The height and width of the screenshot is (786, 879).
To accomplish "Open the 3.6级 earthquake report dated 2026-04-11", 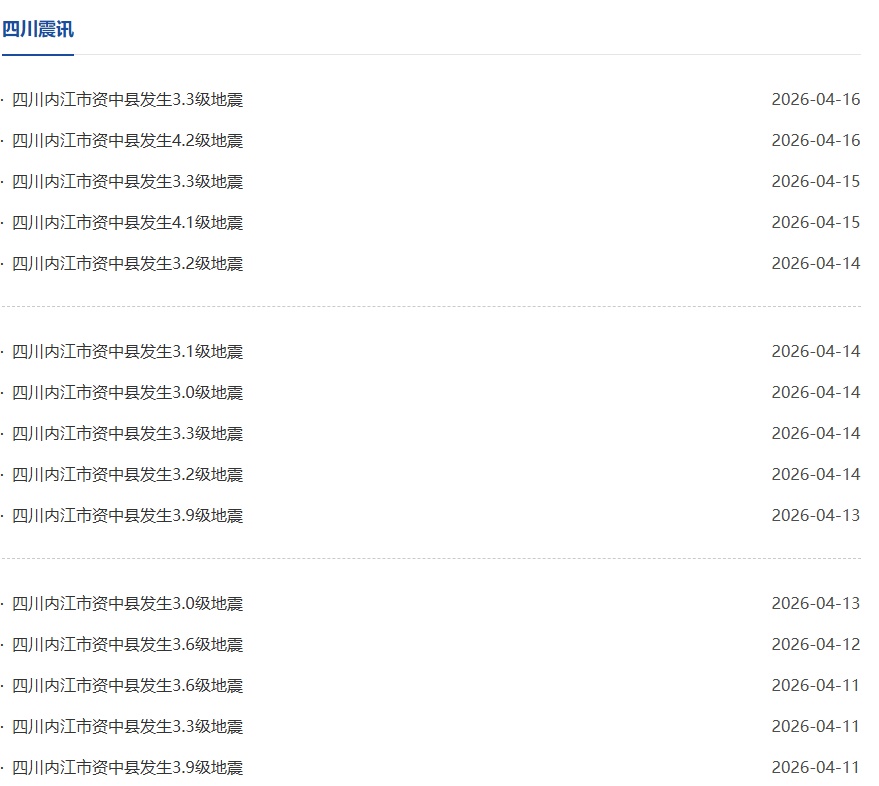I will coord(127,686).
